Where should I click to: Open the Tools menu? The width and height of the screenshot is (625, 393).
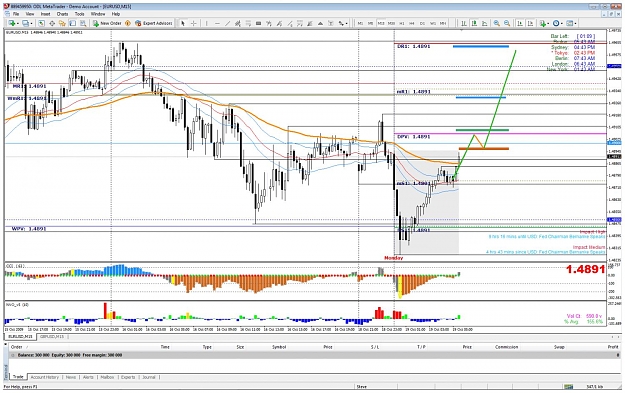pyautogui.click(x=80, y=14)
